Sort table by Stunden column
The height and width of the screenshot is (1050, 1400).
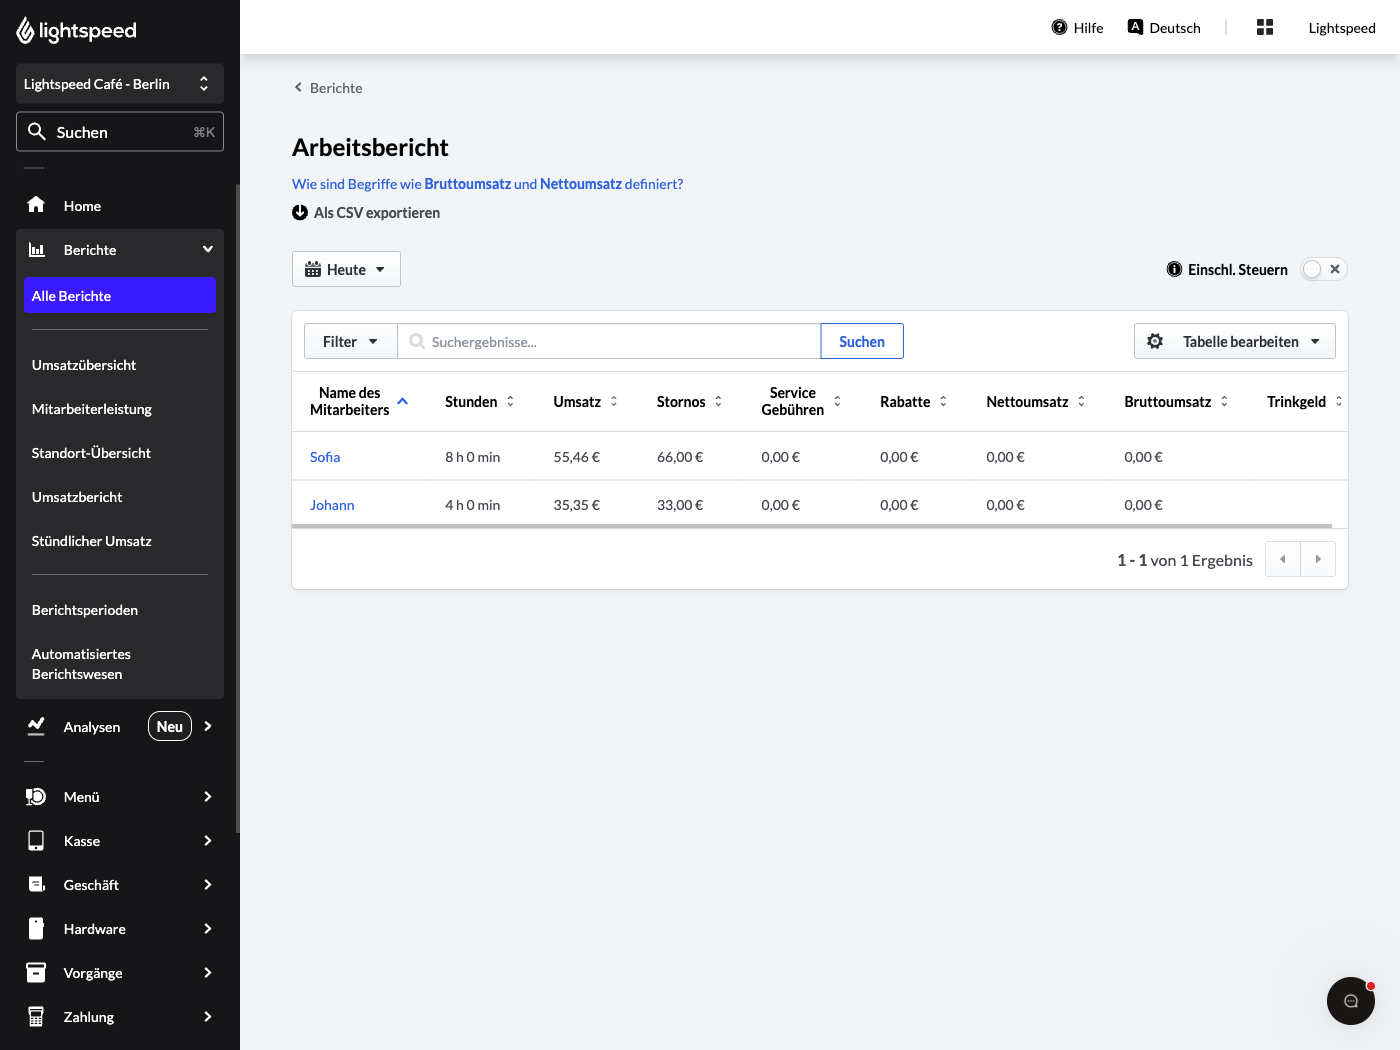480,401
